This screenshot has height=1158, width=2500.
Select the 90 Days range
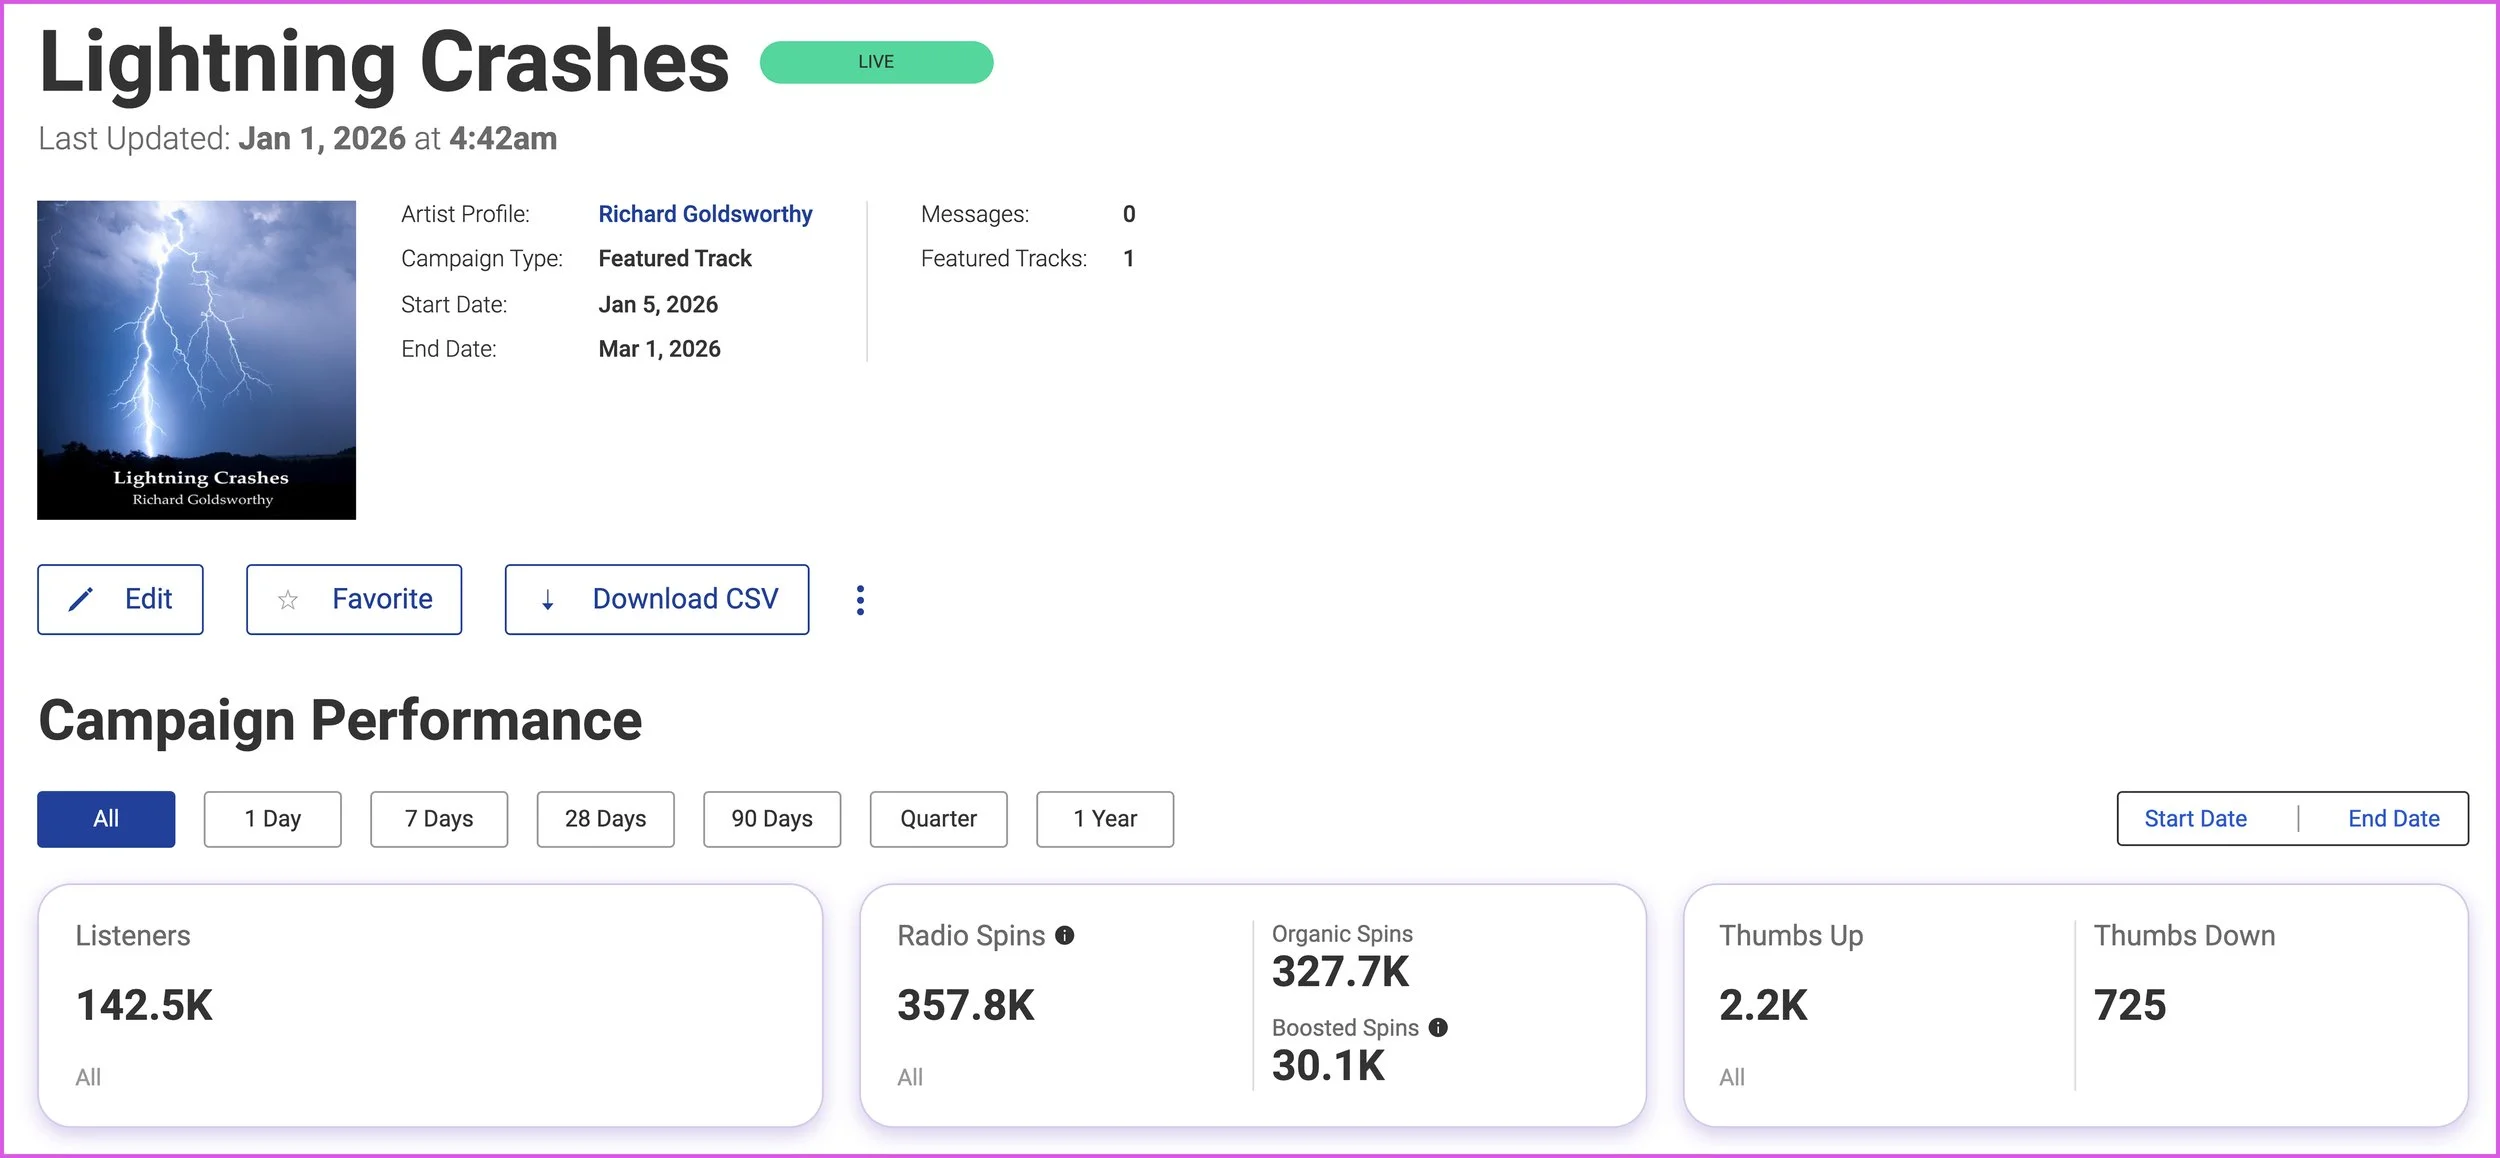[771, 819]
